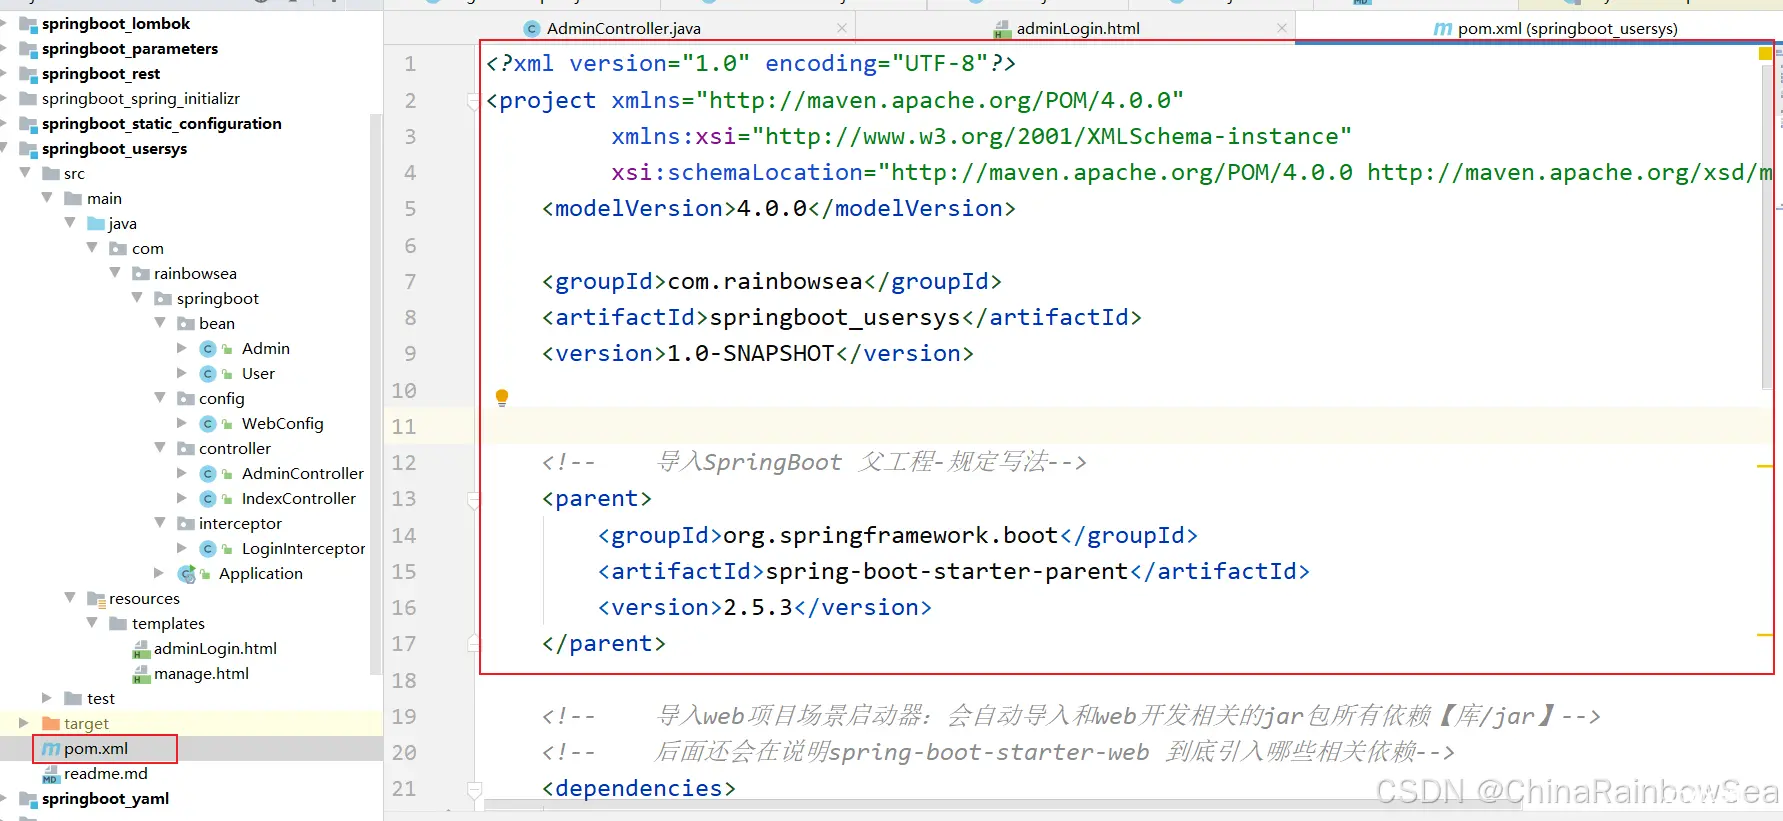
Task: Collapse the resources folder
Action: pyautogui.click(x=70, y=598)
